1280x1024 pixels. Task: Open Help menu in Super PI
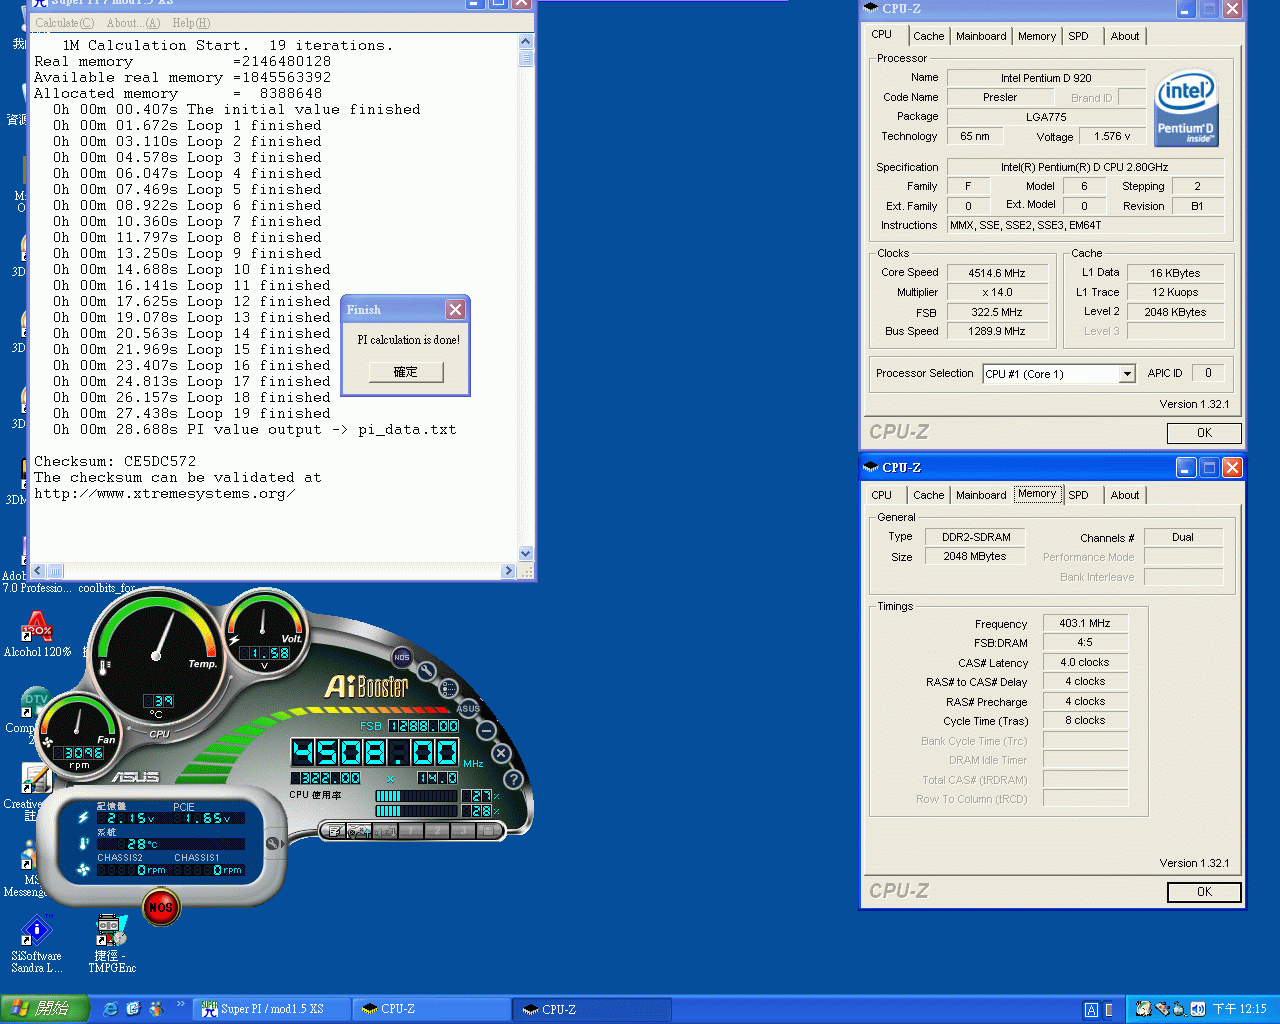[x=191, y=23]
